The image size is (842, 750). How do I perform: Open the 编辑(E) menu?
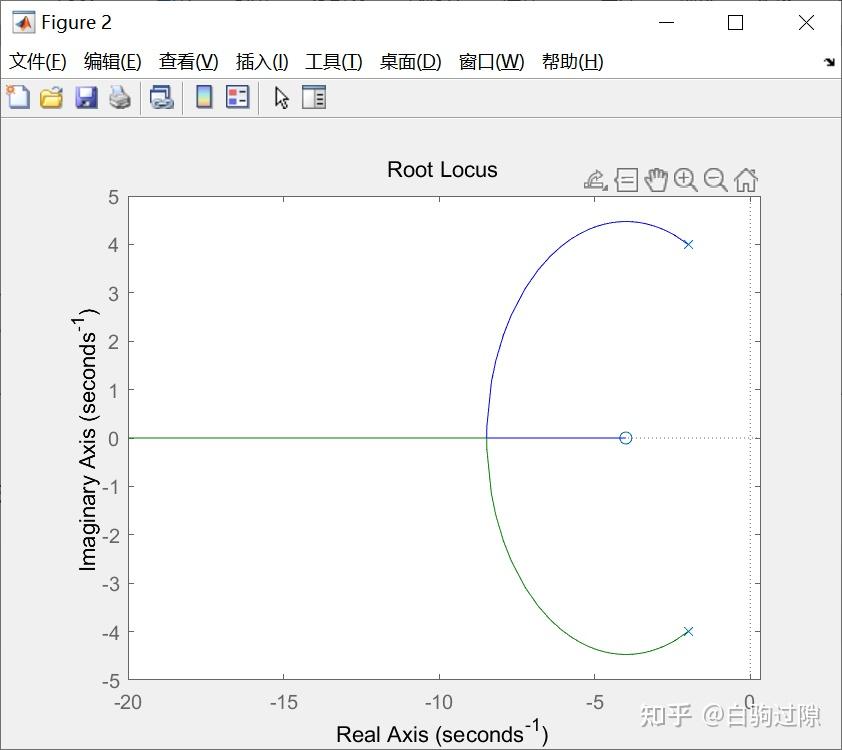tap(113, 62)
